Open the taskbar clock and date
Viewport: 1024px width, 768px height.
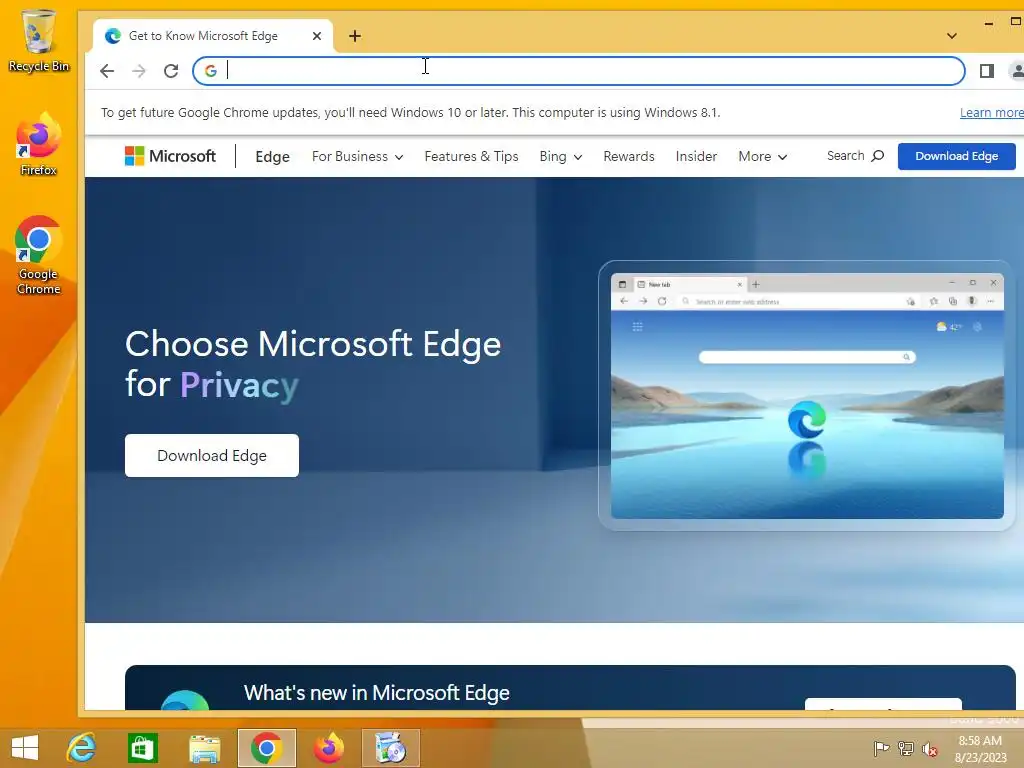tap(980, 748)
